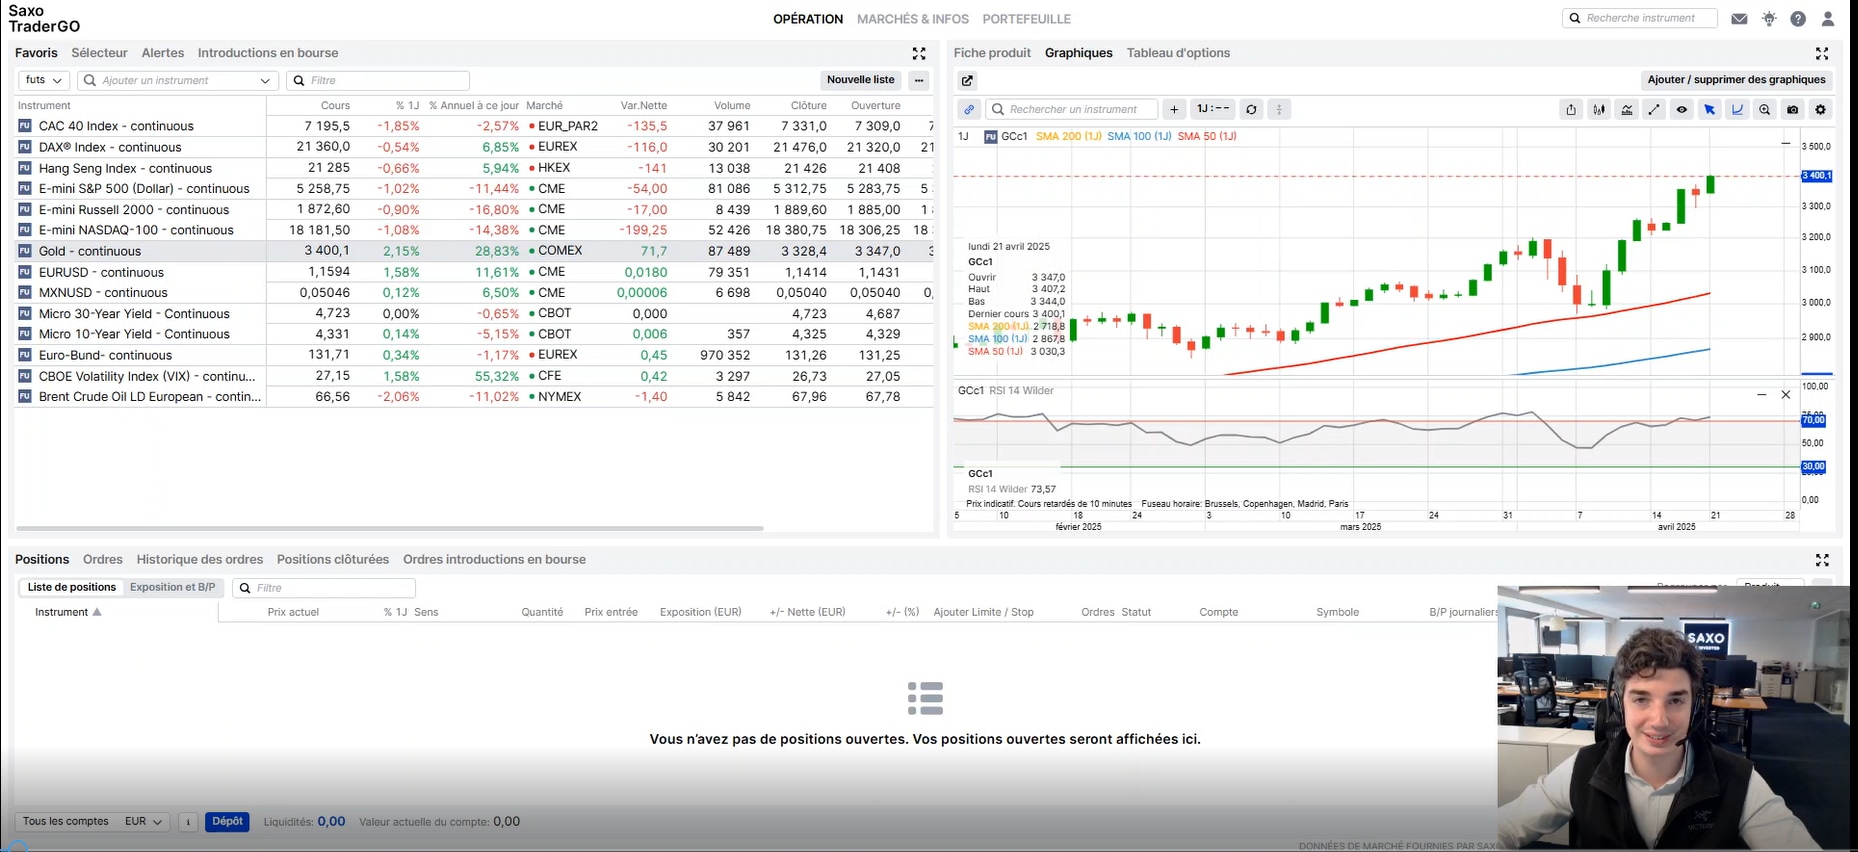Click the 'Nouvelle liste' button
This screenshot has height=852, width=1858.
860,80
